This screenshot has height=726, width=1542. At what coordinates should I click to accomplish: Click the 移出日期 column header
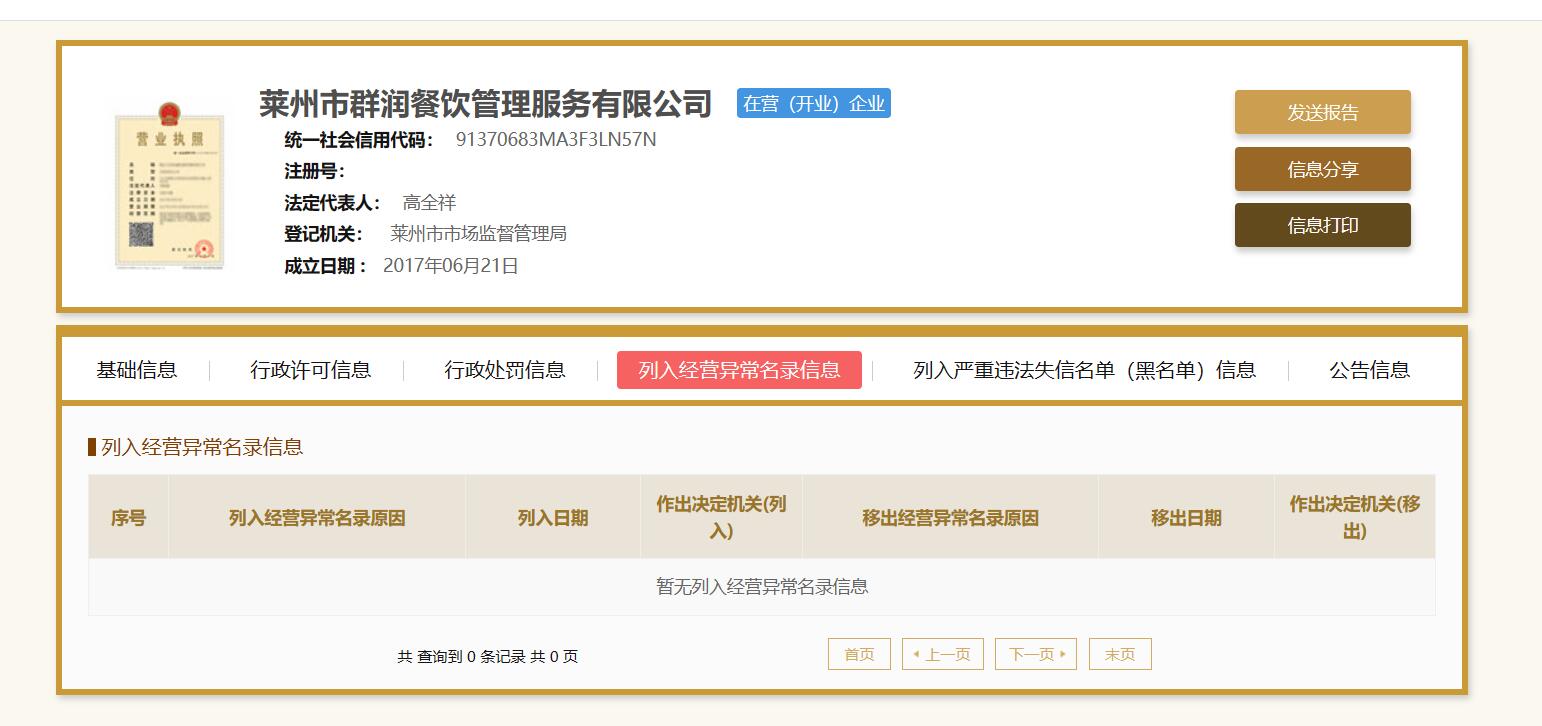[x=1186, y=517]
